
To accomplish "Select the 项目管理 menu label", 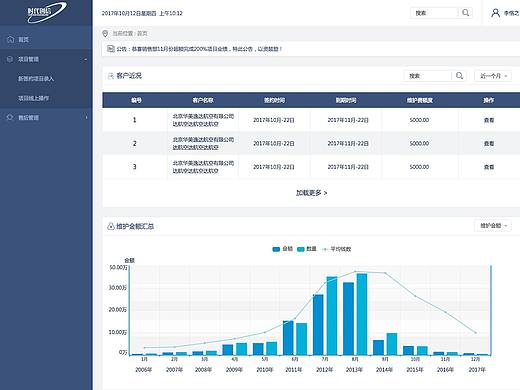I will pyautogui.click(x=28, y=59).
